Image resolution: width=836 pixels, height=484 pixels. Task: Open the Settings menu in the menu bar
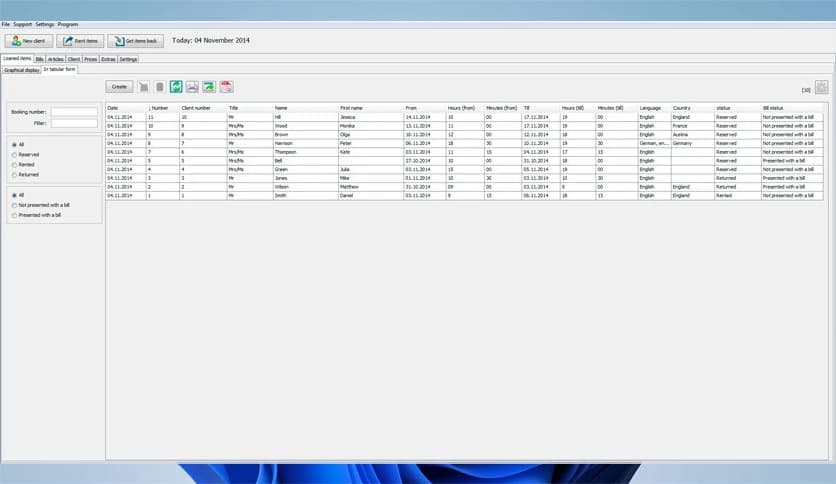click(x=45, y=25)
